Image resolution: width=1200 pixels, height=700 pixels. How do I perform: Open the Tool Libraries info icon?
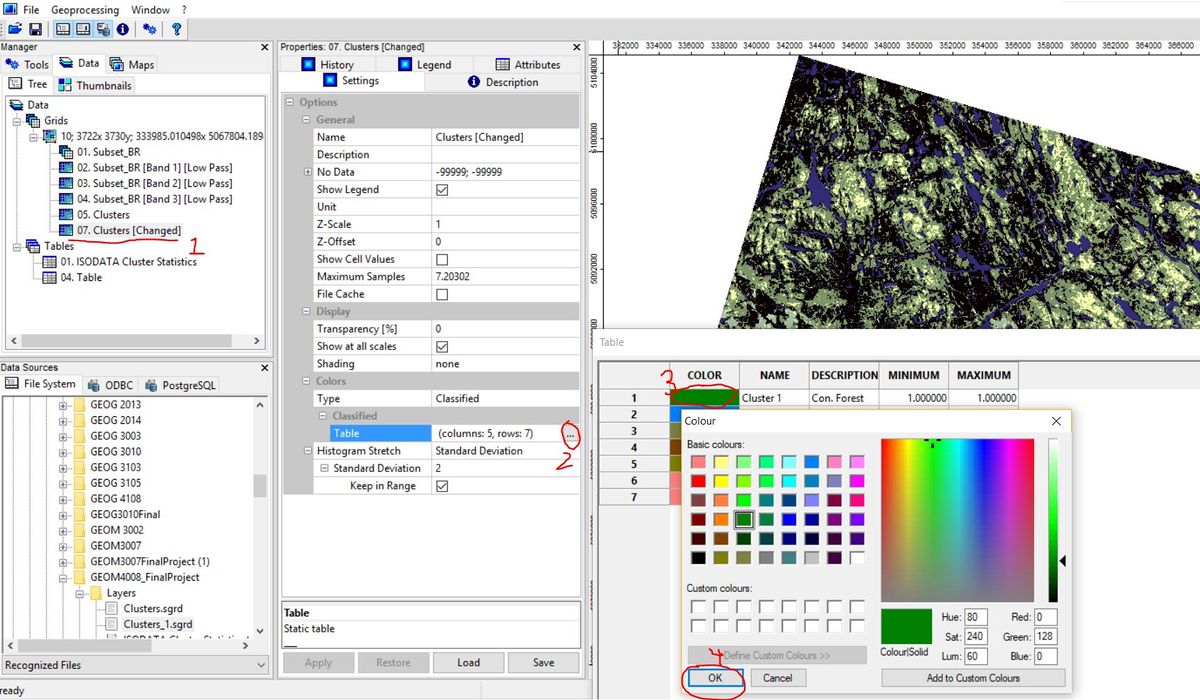point(122,29)
